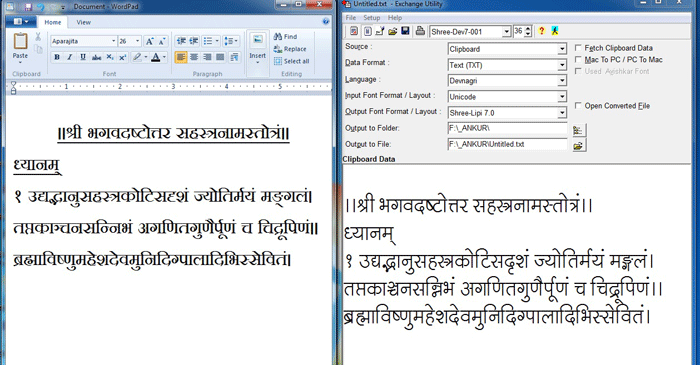Image resolution: width=700 pixels, height=365 pixels.
Task: Pick WordPad font text color
Action: [158, 57]
